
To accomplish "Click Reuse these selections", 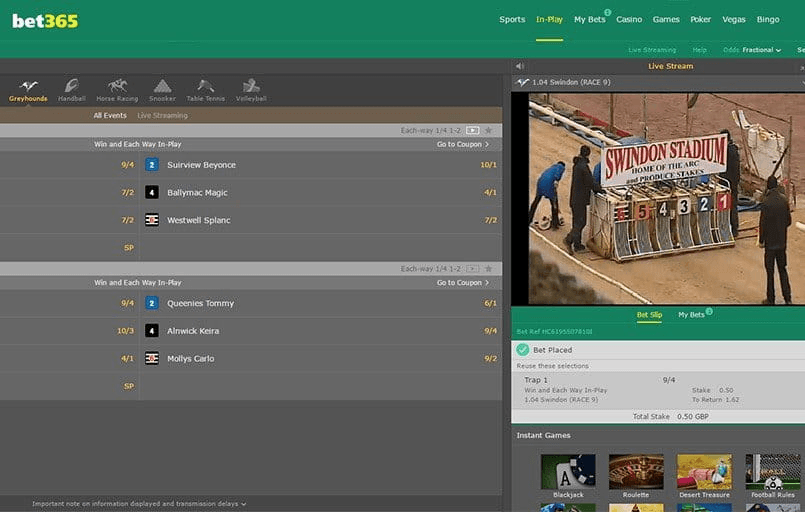I will (x=552, y=366).
